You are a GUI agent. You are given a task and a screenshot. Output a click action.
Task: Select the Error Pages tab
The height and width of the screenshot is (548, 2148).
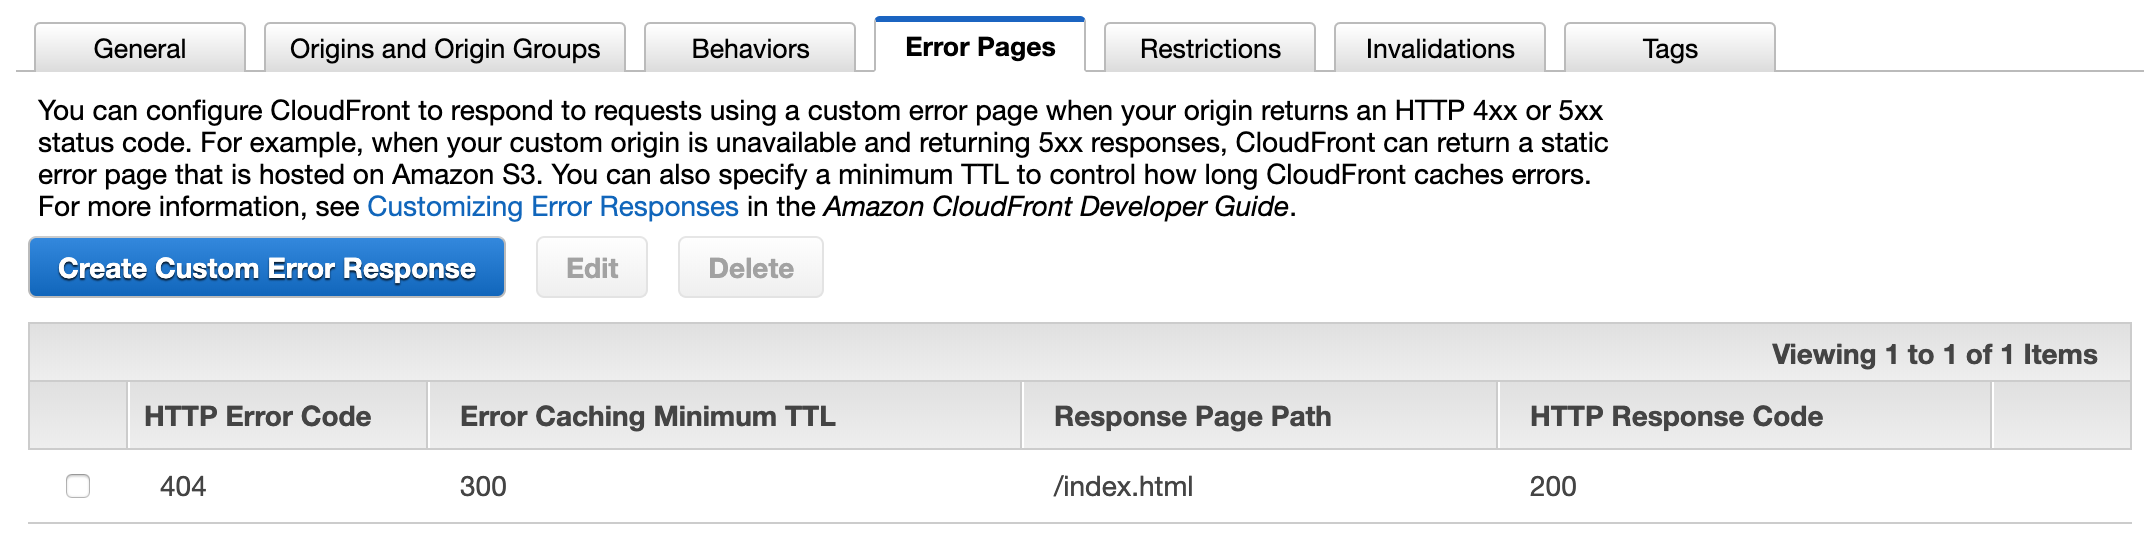[980, 47]
